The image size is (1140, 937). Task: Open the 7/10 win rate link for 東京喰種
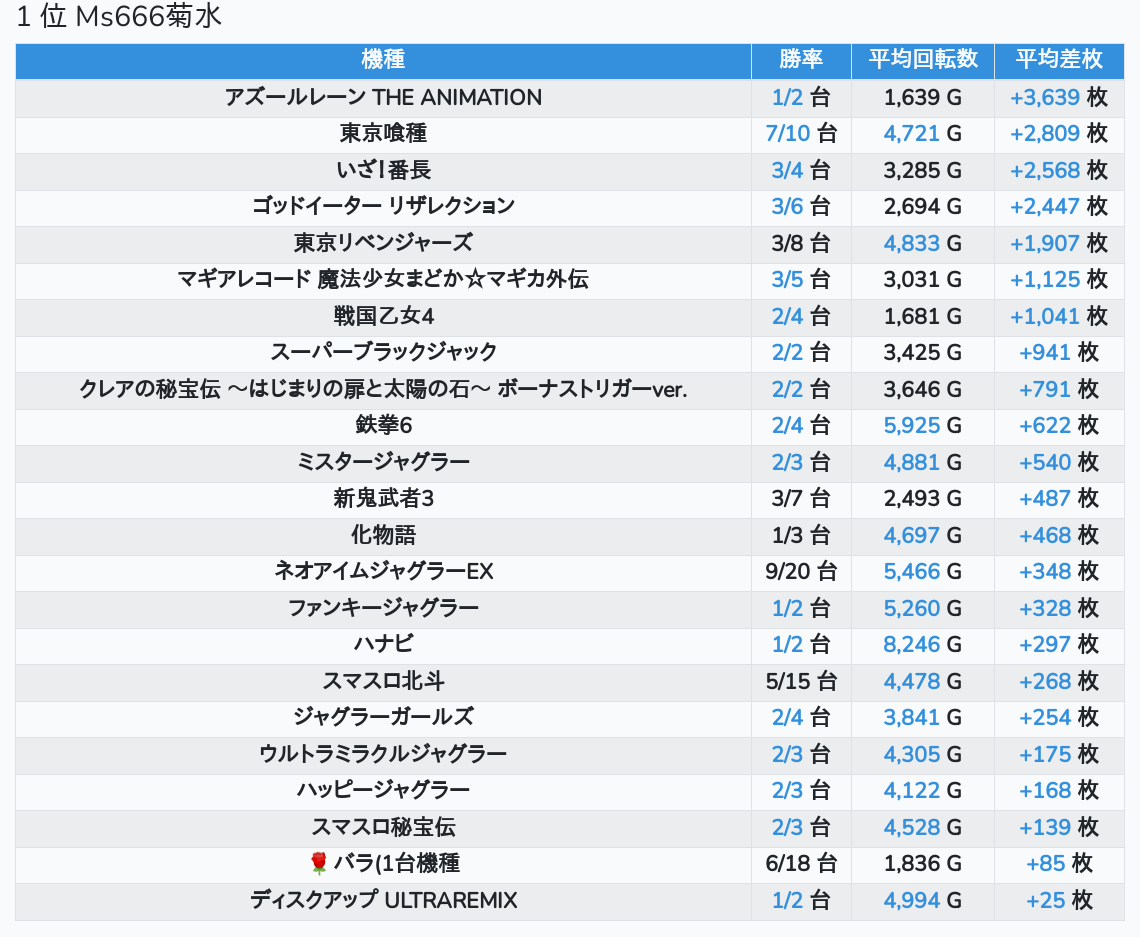click(x=787, y=134)
